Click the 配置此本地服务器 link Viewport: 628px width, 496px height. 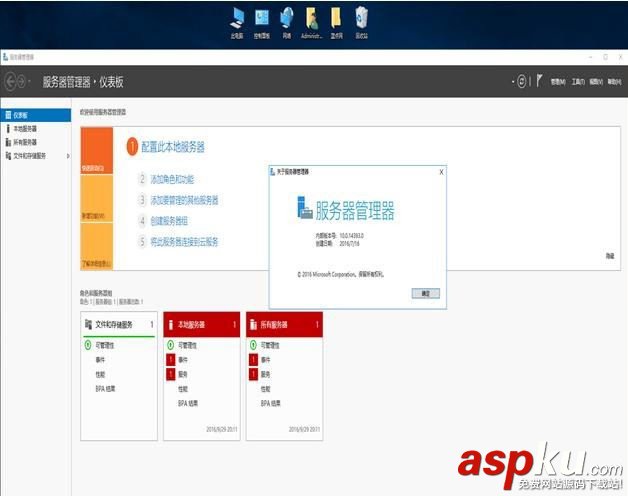coord(173,147)
